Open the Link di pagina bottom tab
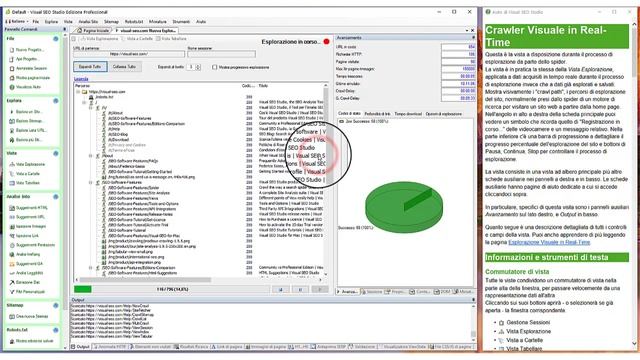Image resolution: width=640 pixels, height=360 pixels. (227, 347)
